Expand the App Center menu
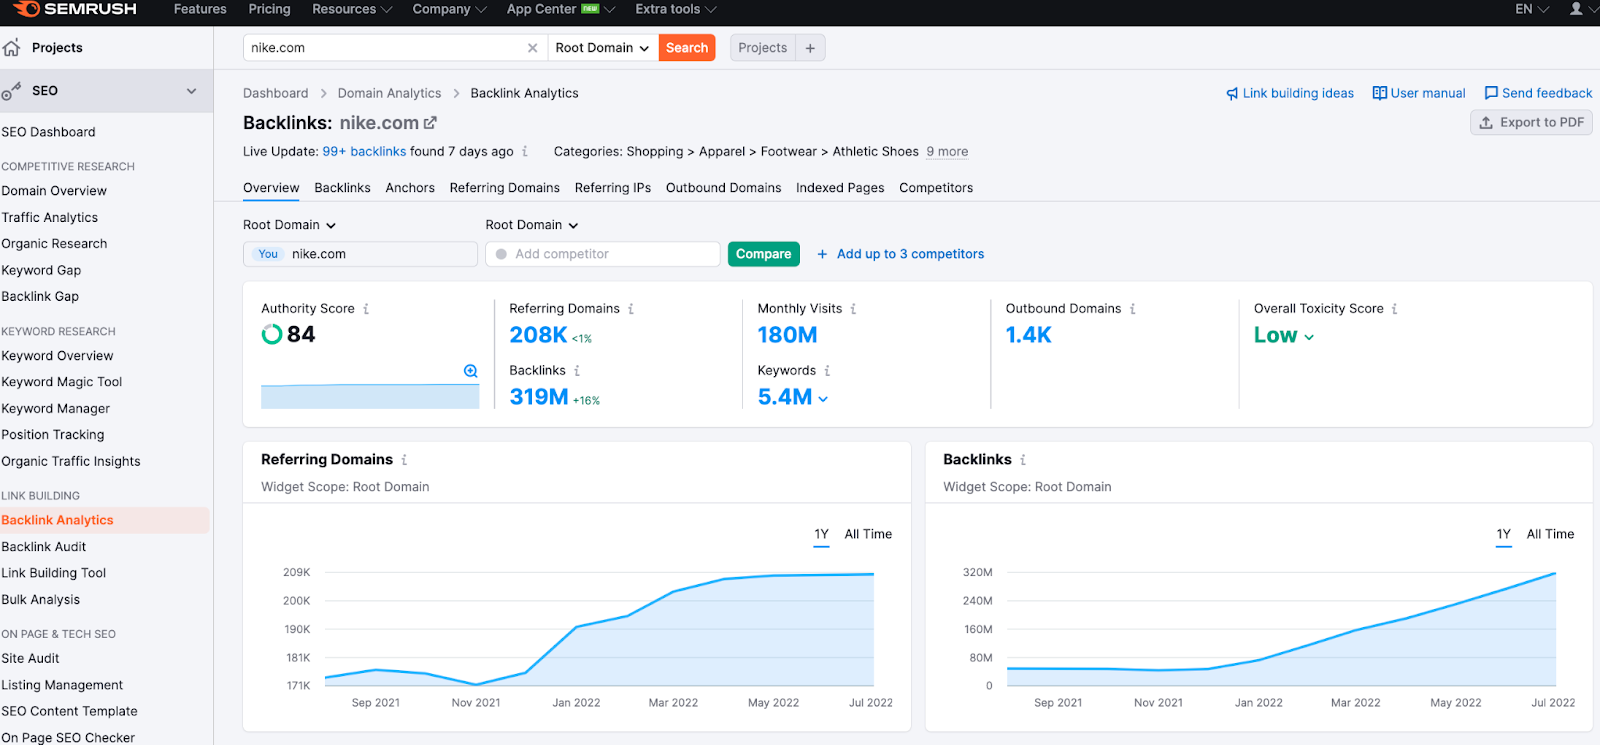This screenshot has height=745, width=1600. [560, 9]
